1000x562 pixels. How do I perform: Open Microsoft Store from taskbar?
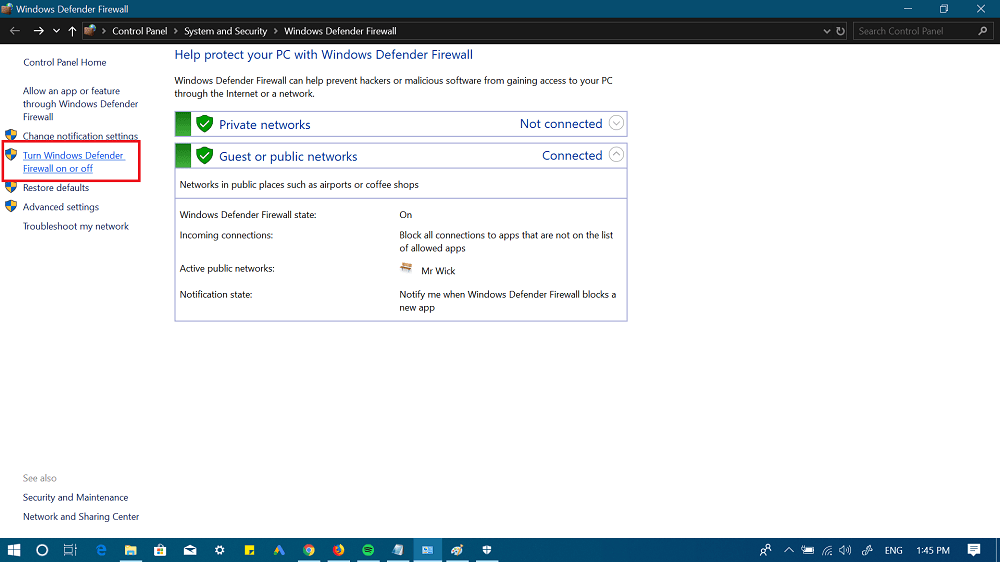pos(160,550)
